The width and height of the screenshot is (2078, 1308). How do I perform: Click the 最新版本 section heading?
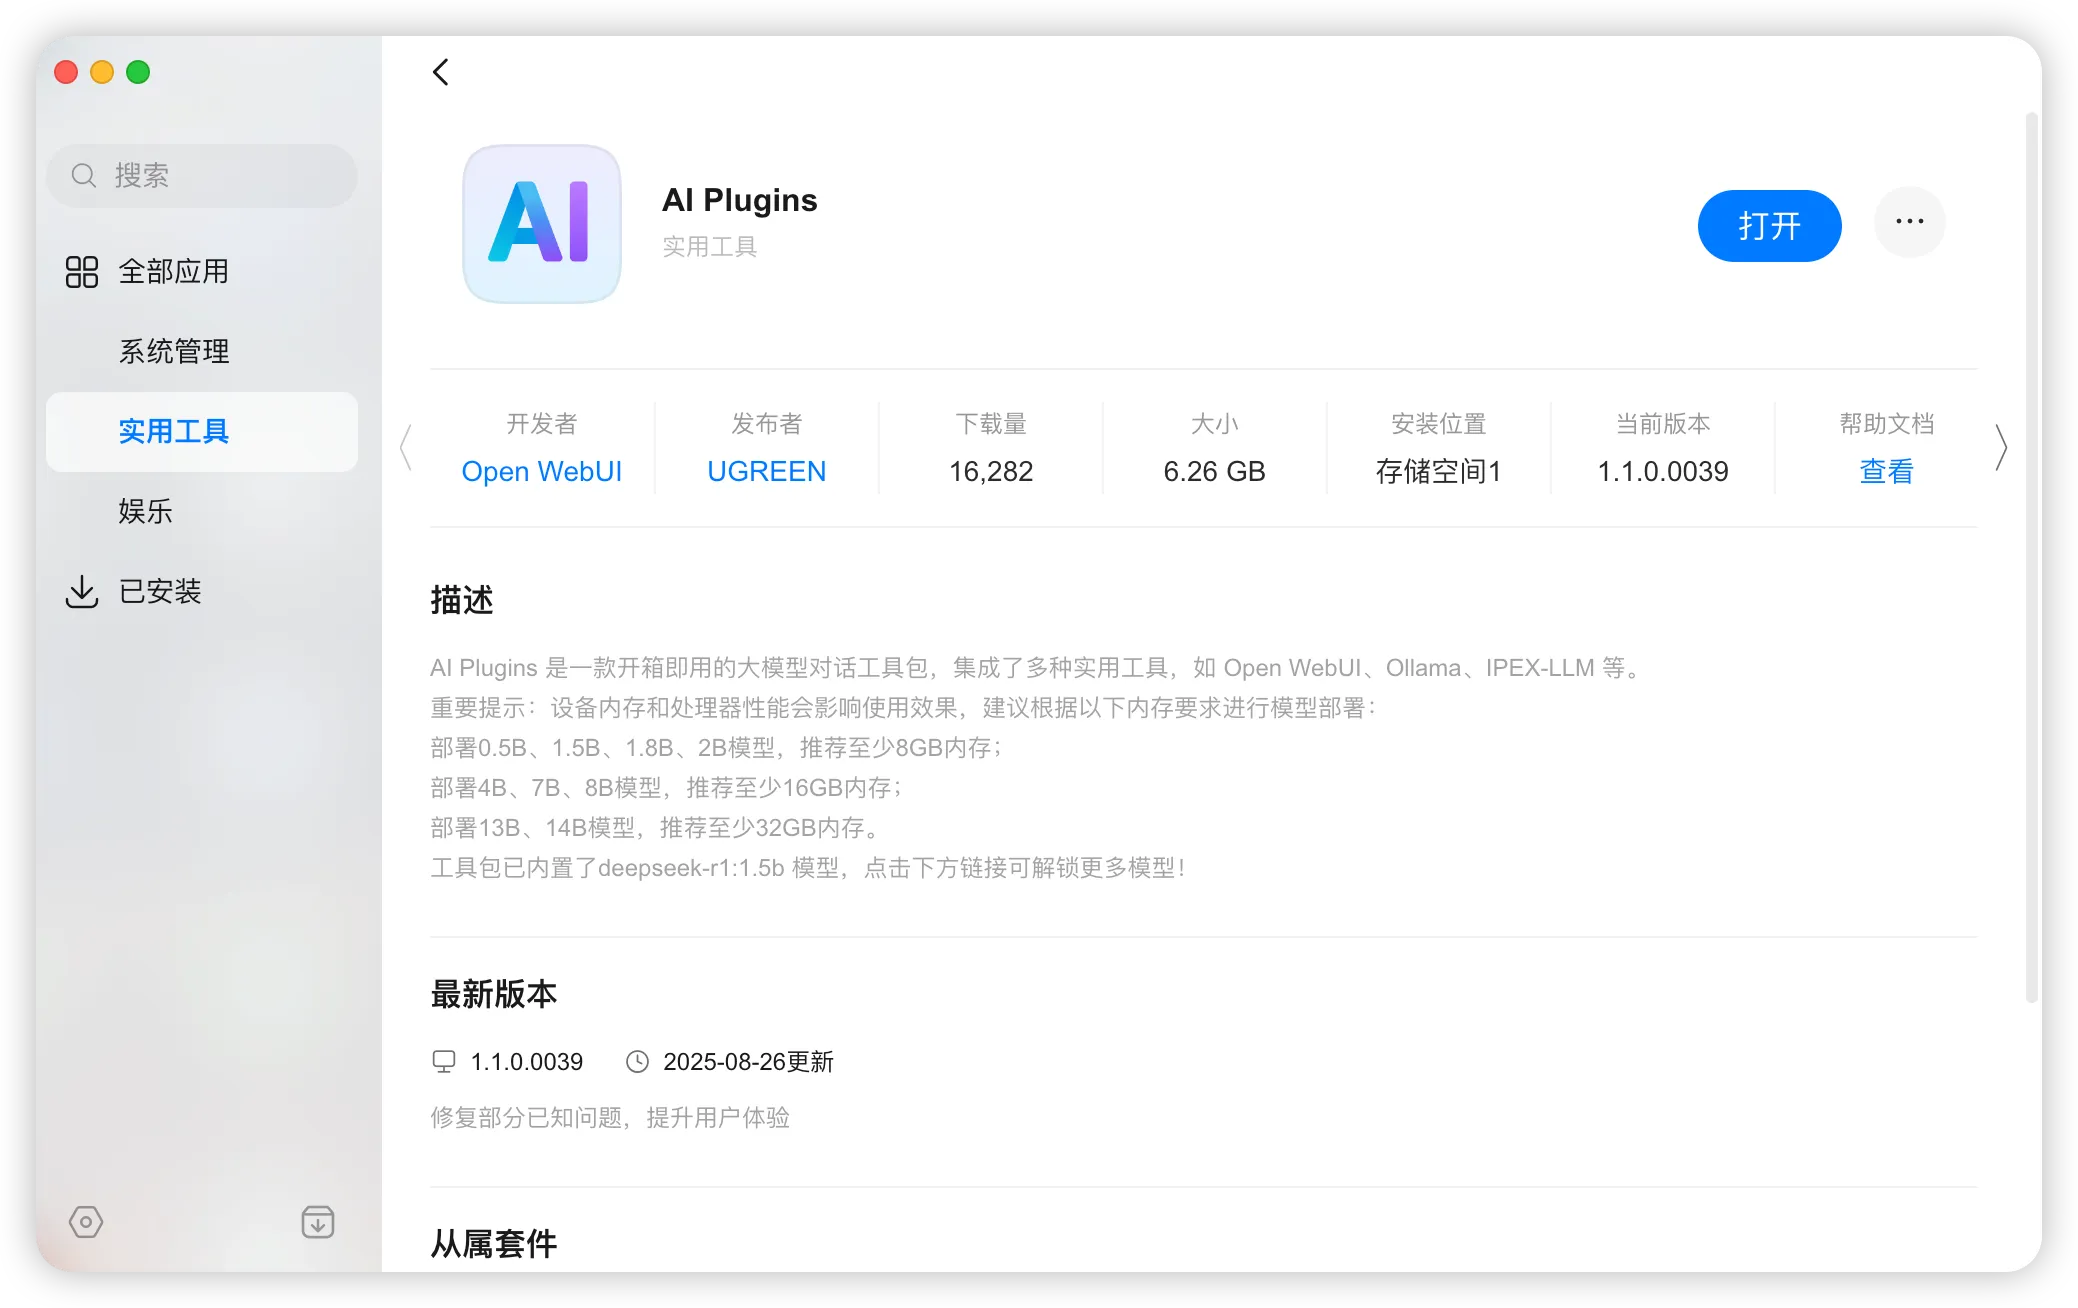click(x=494, y=994)
